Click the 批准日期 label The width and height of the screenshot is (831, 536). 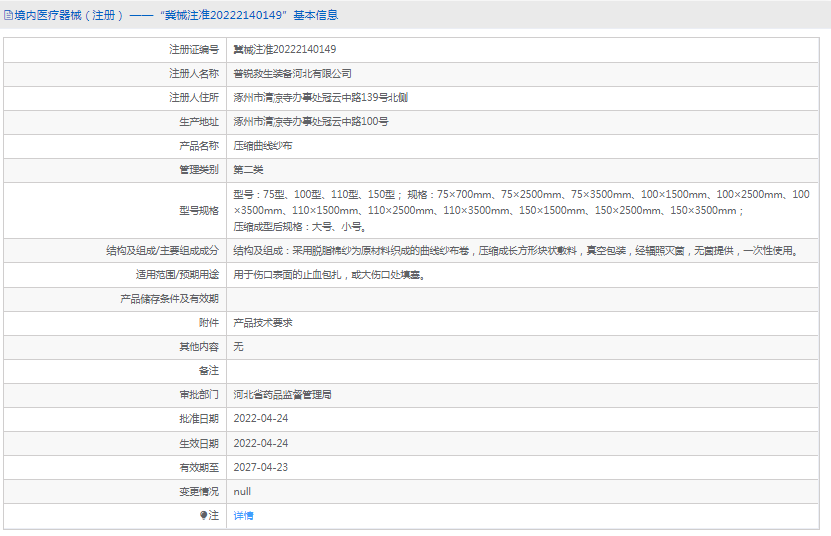point(199,419)
